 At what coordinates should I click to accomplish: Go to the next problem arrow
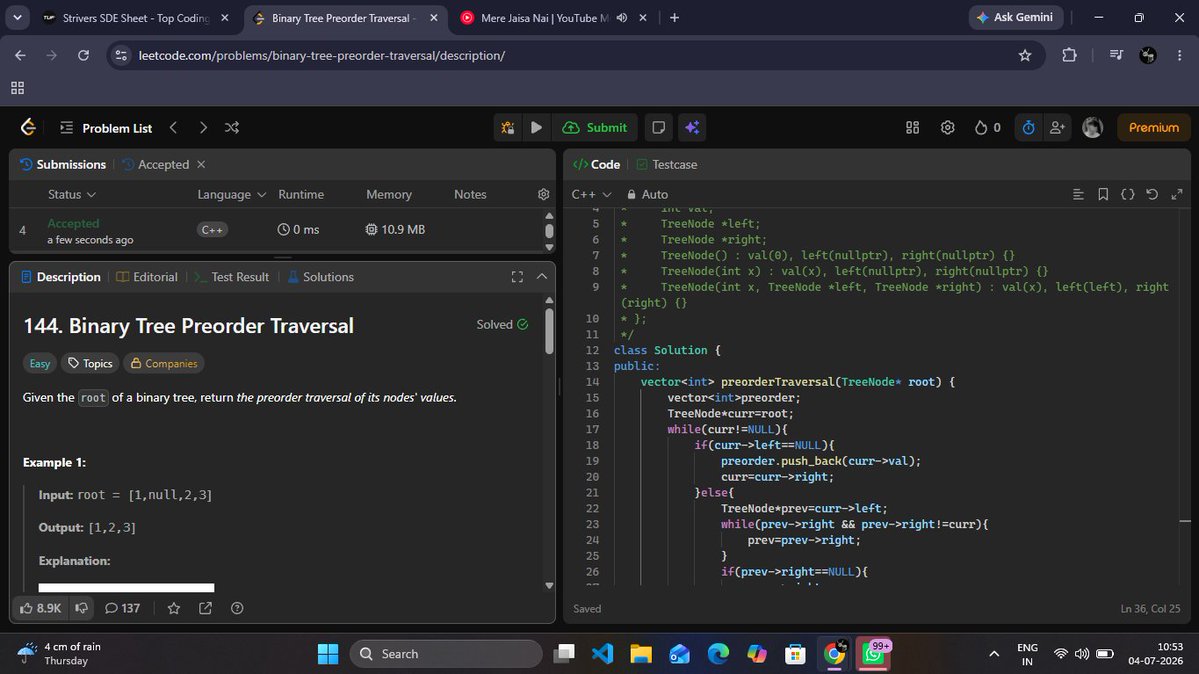pyautogui.click(x=203, y=128)
